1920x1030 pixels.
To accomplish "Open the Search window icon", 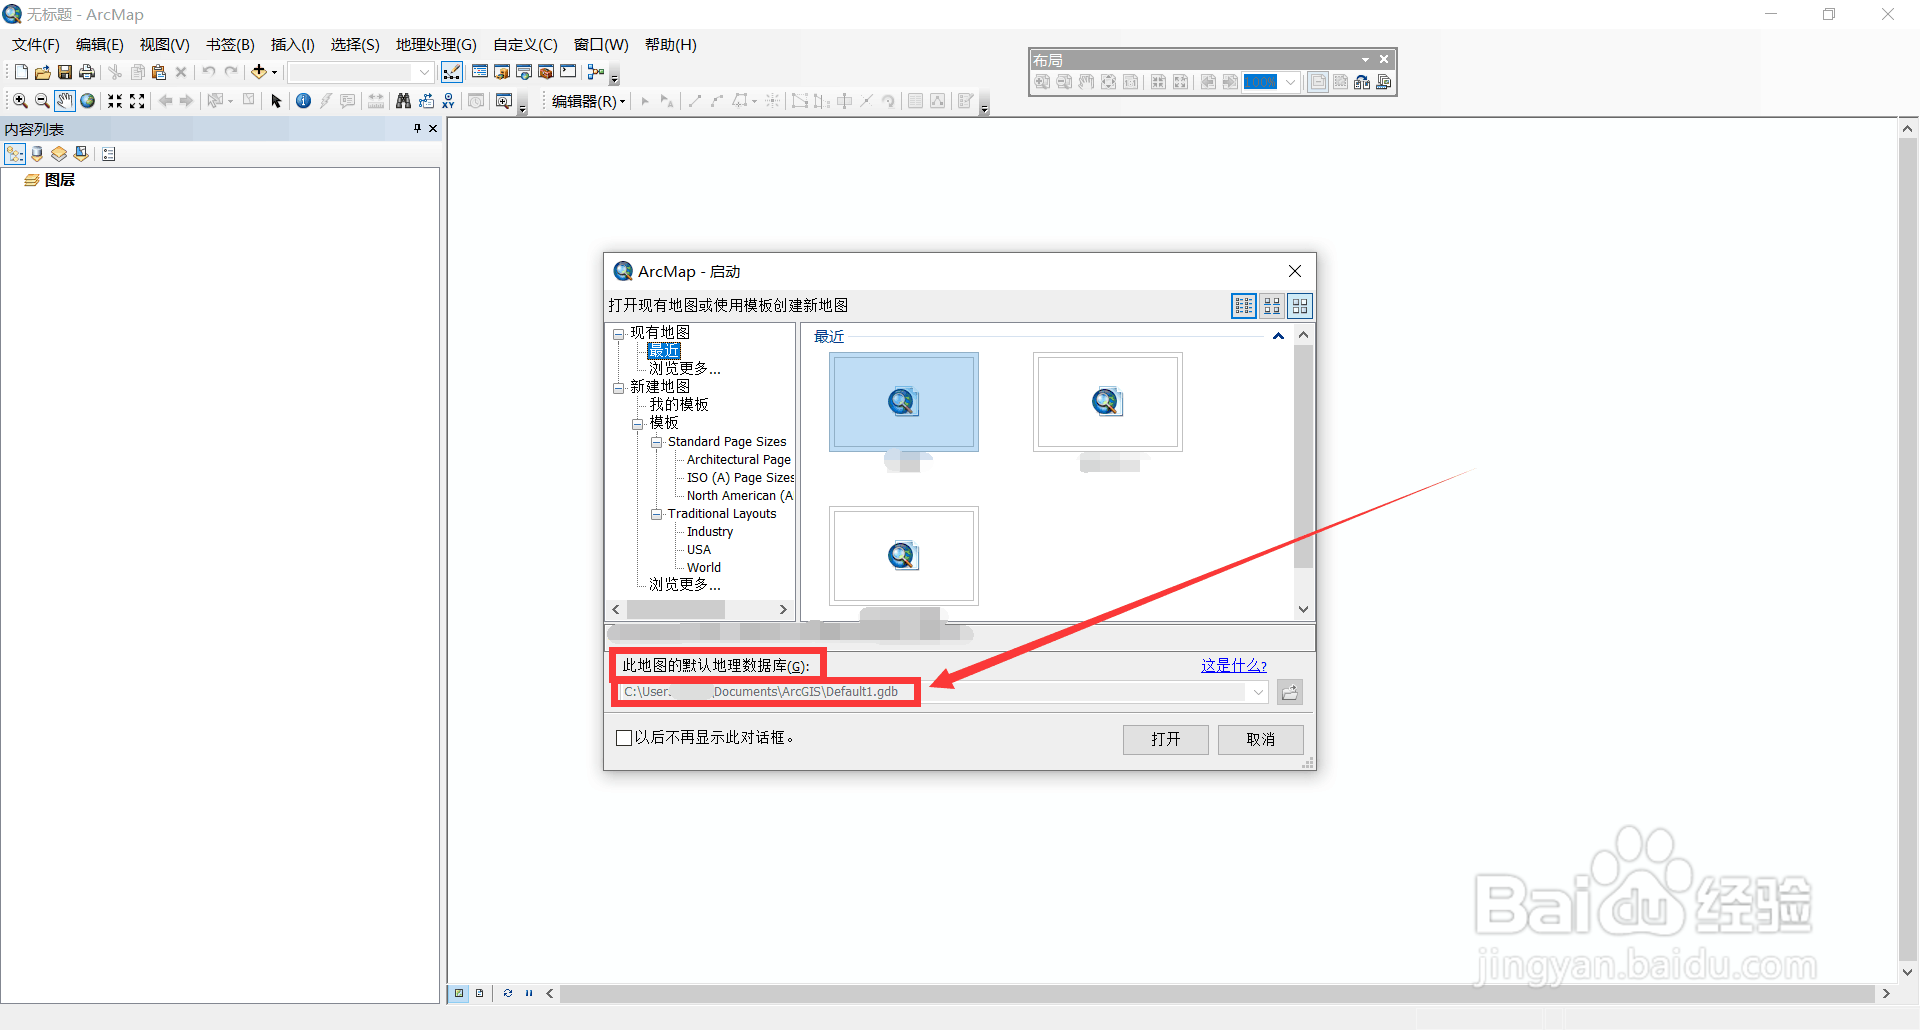I will click(524, 72).
